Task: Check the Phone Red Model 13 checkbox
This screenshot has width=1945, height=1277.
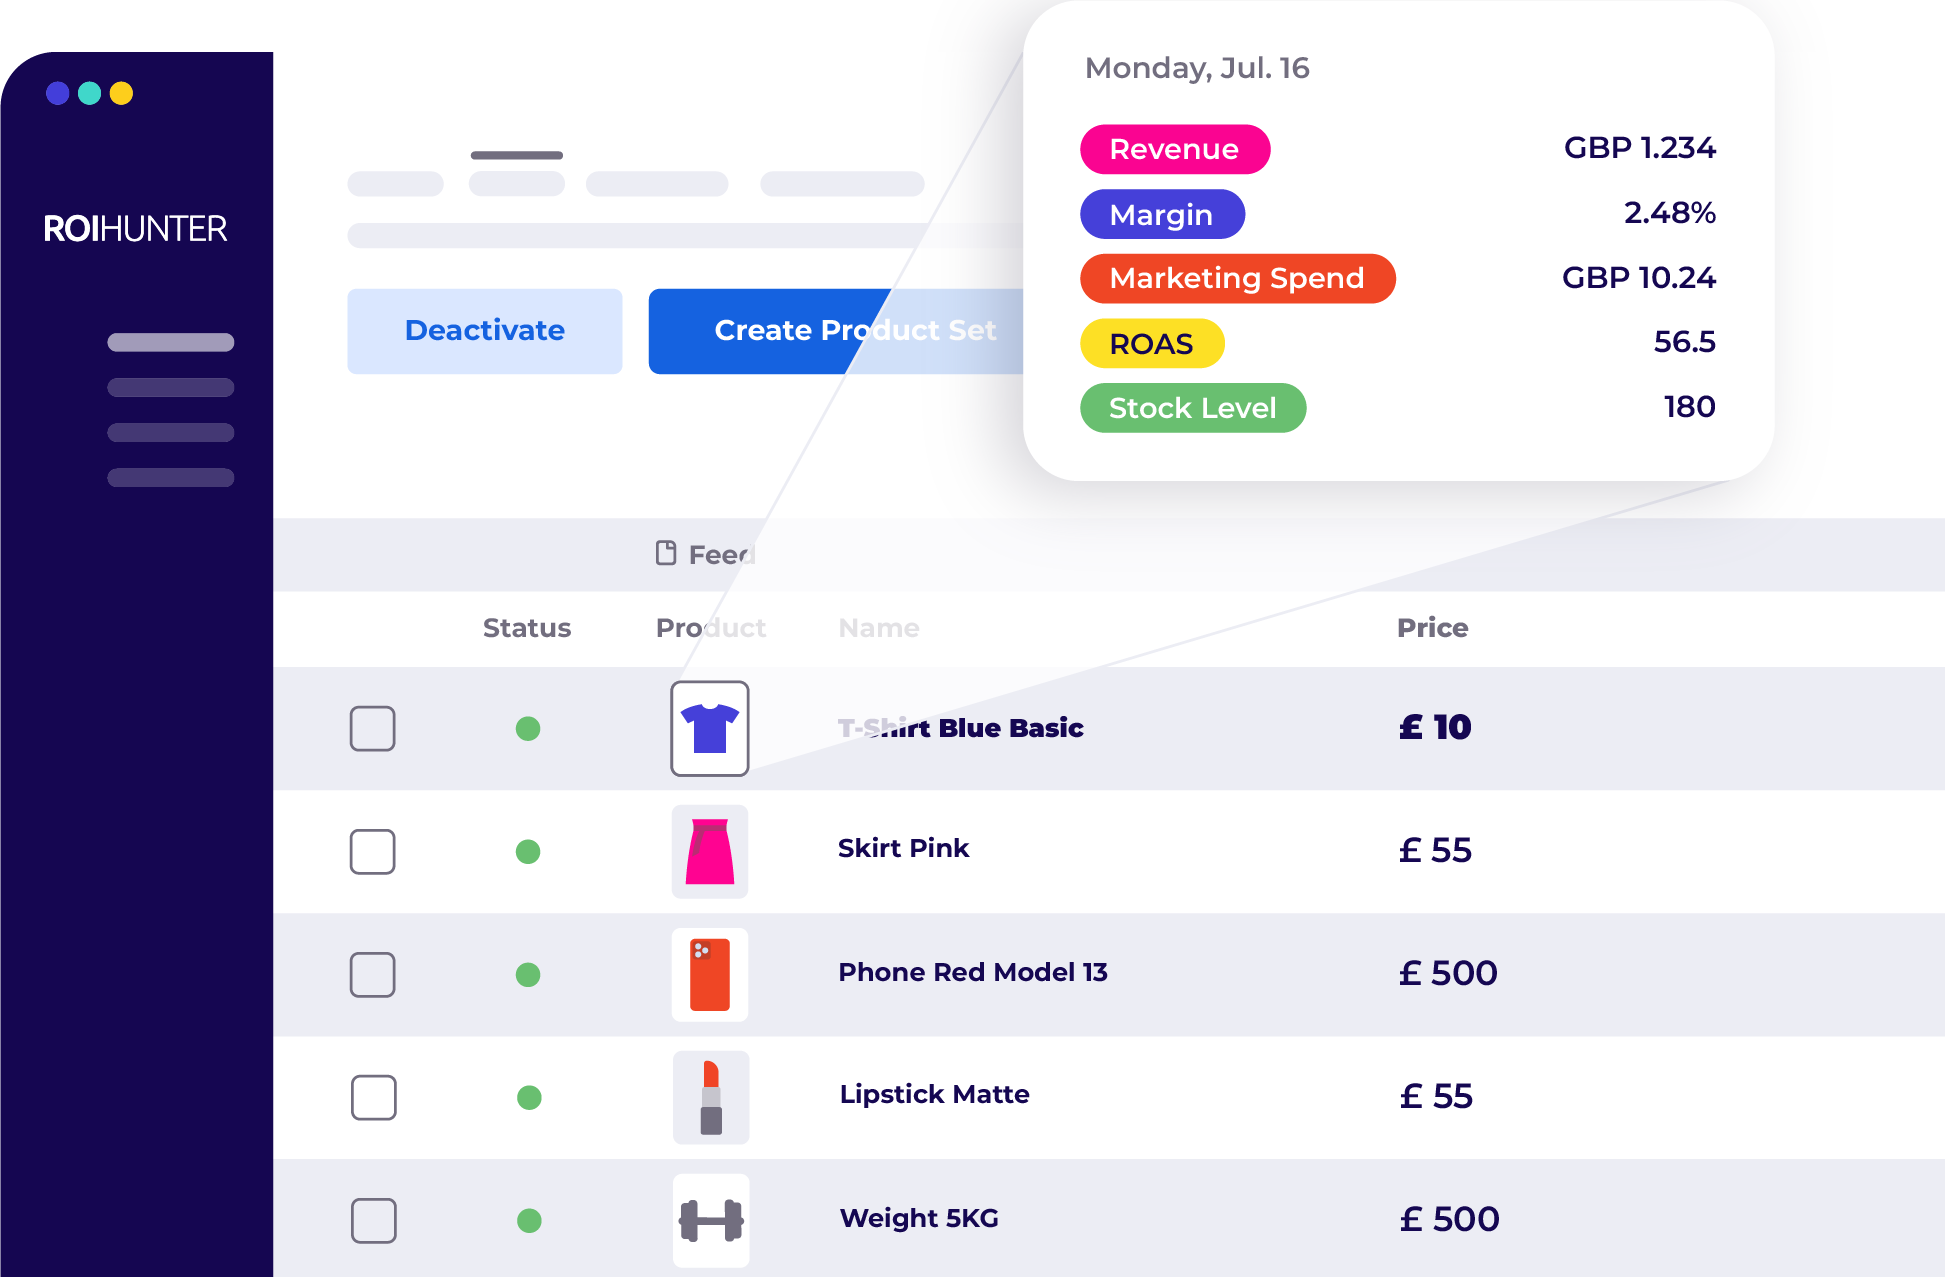Action: (x=373, y=974)
